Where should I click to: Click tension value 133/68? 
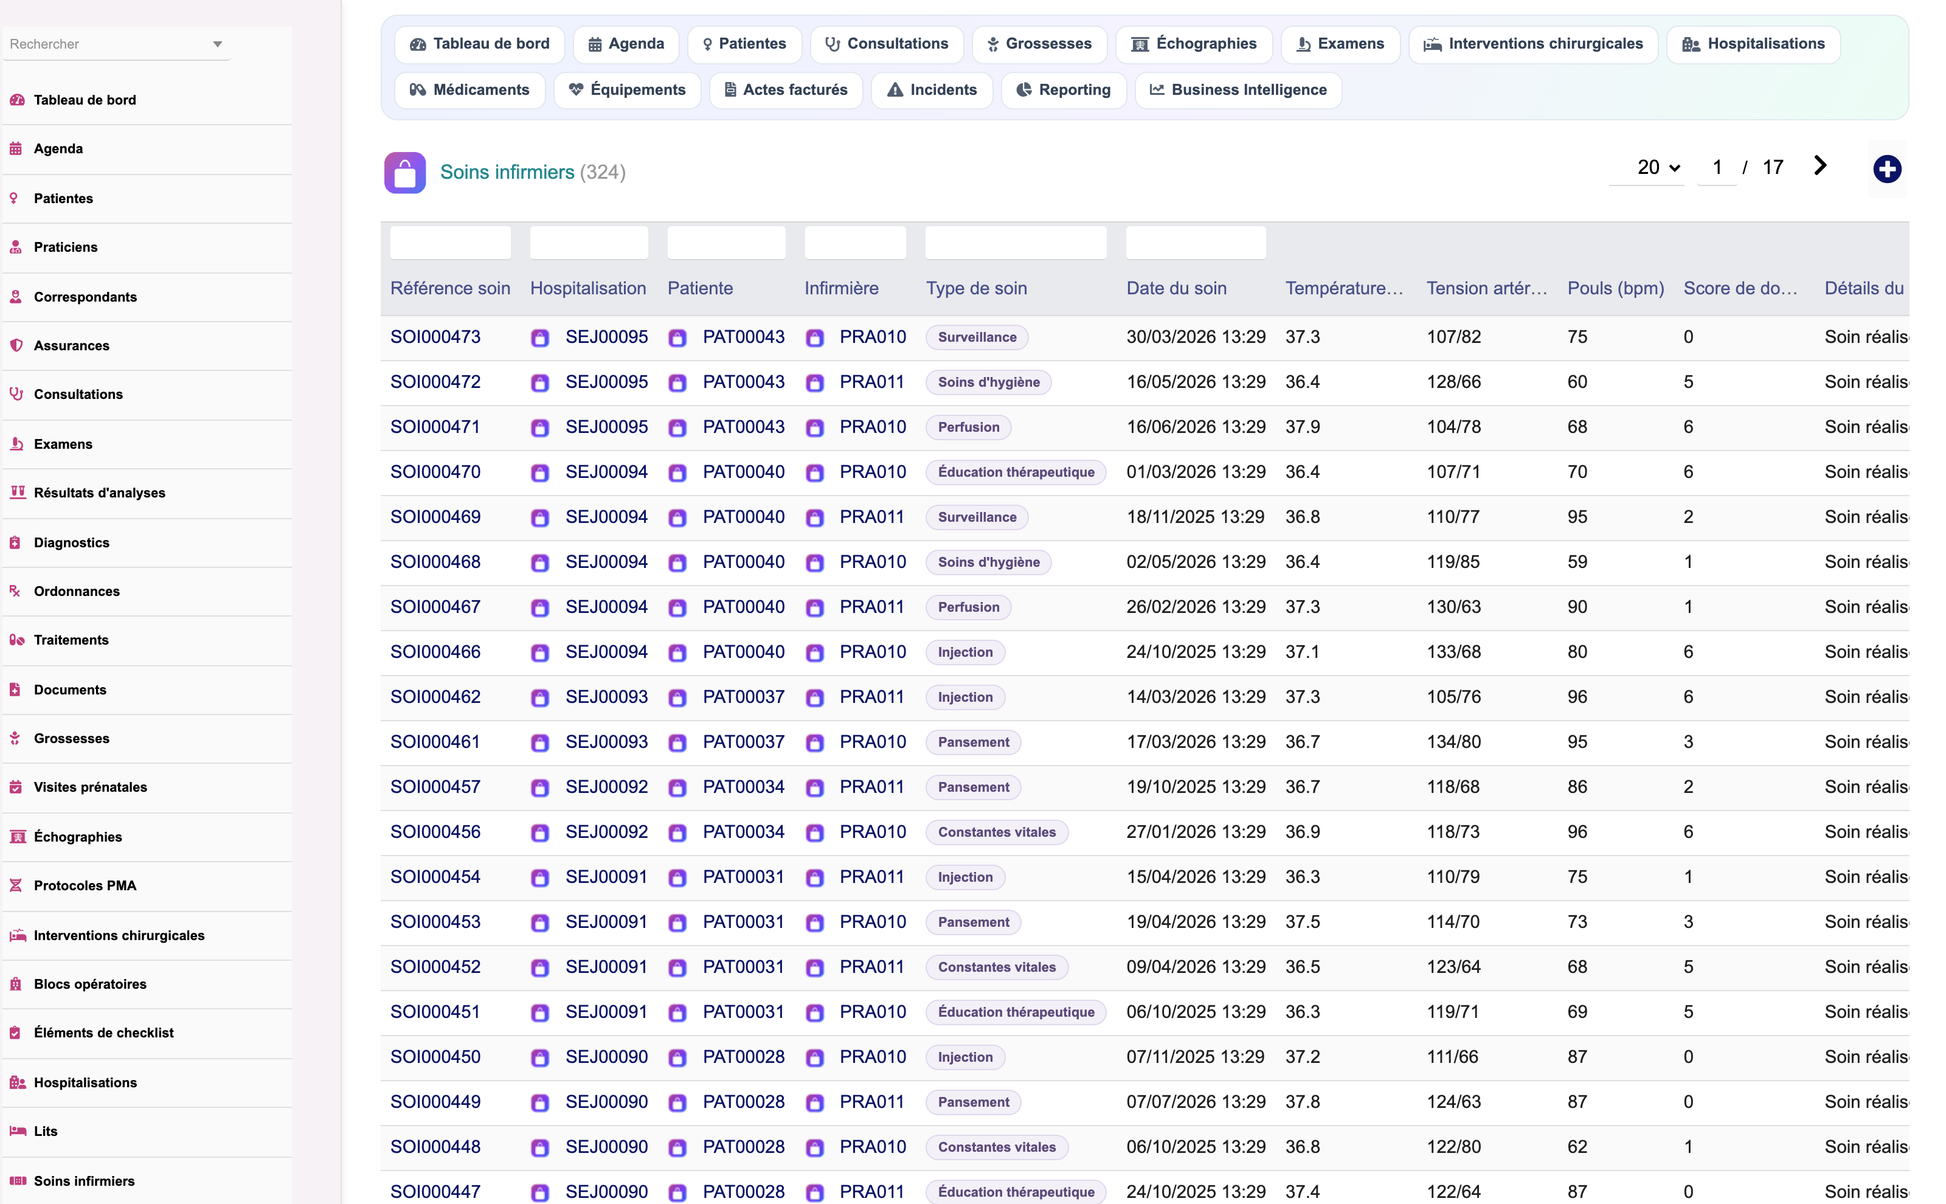pyautogui.click(x=1453, y=652)
